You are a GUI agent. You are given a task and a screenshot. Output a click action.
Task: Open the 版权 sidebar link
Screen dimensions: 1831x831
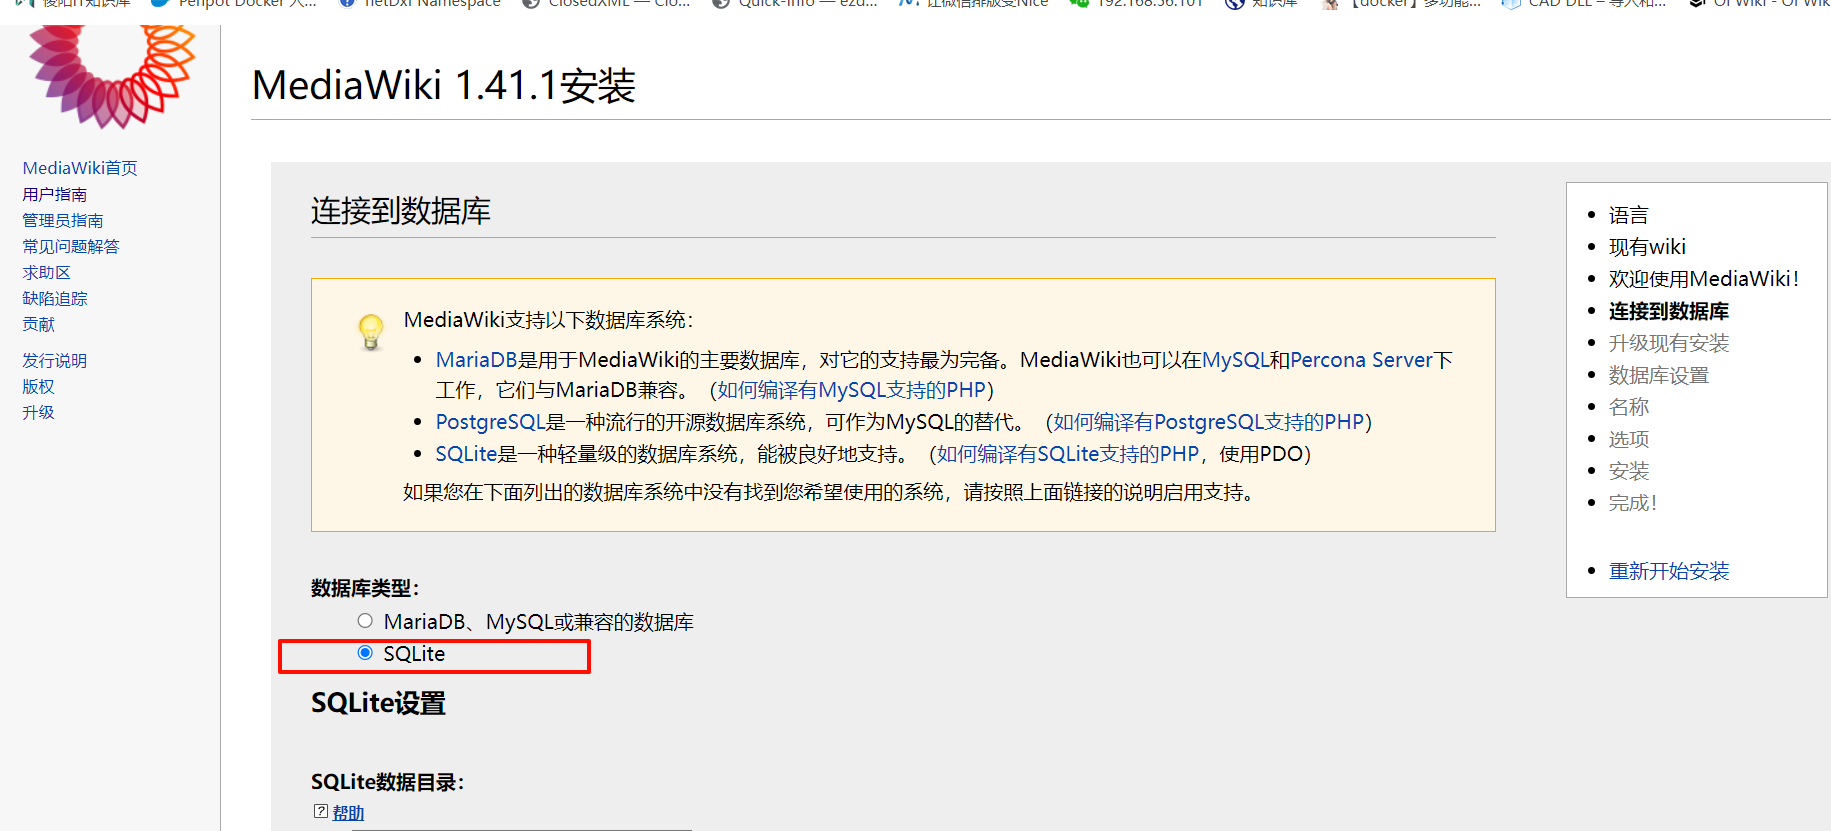(39, 386)
